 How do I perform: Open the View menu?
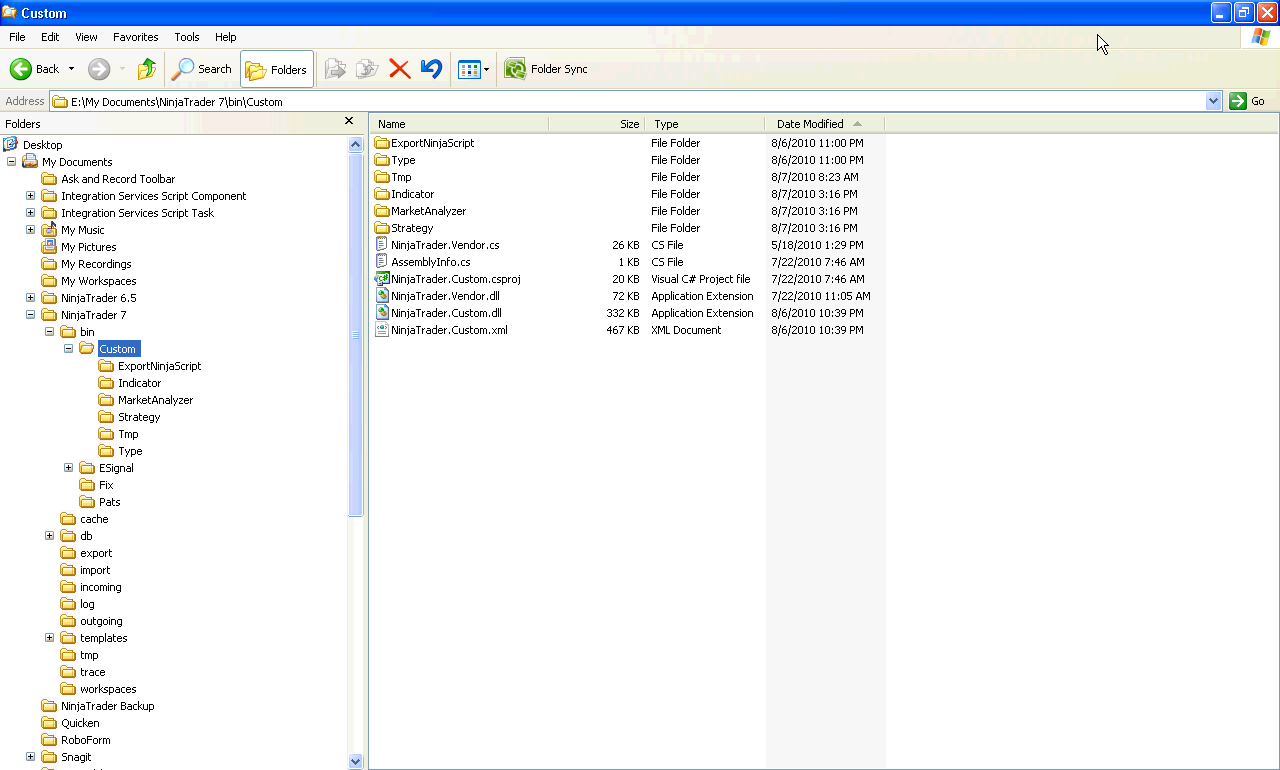(x=86, y=37)
